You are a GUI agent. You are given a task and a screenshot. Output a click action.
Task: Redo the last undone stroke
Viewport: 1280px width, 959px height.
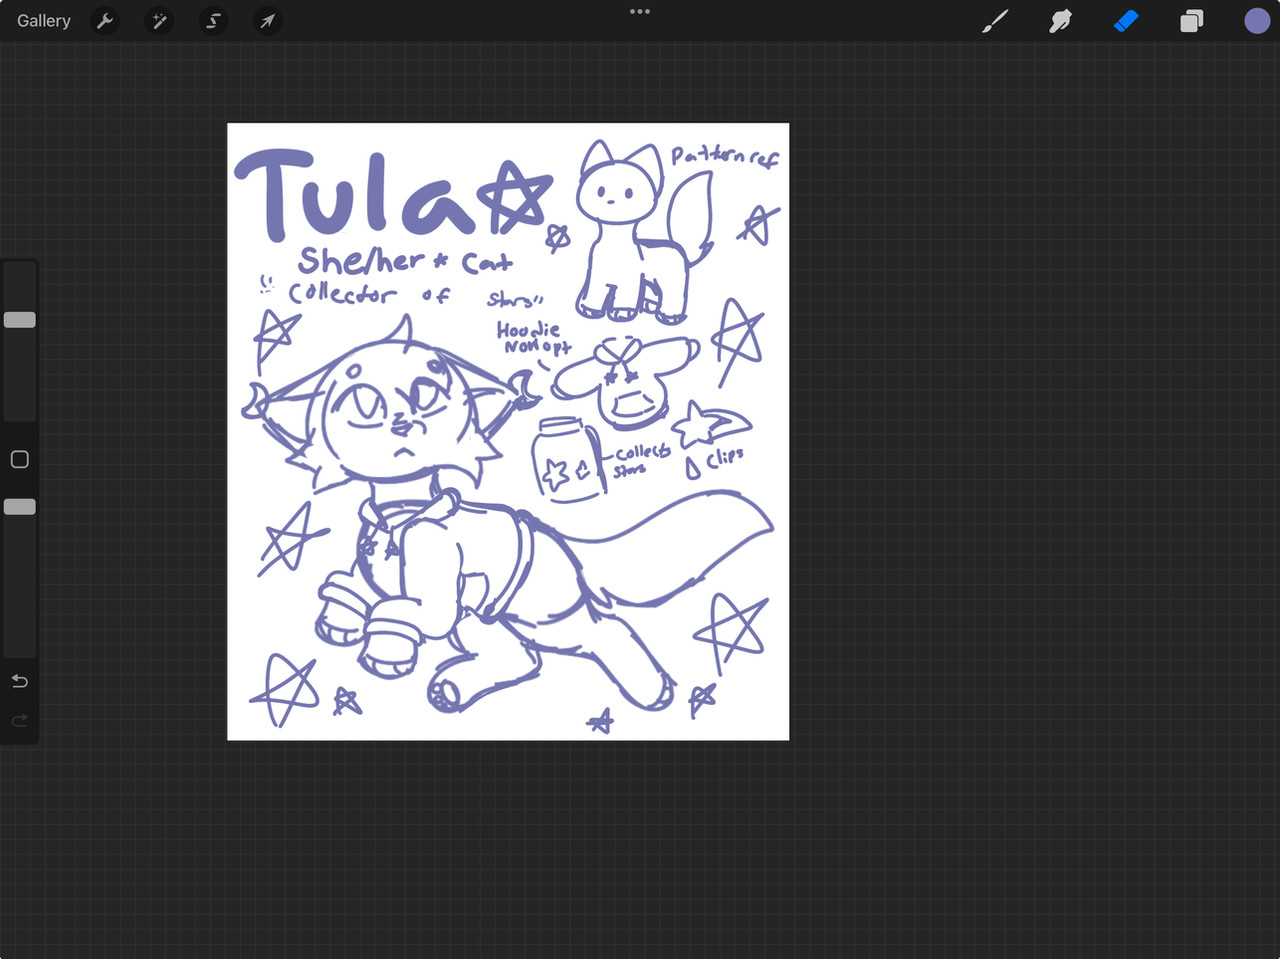click(19, 721)
